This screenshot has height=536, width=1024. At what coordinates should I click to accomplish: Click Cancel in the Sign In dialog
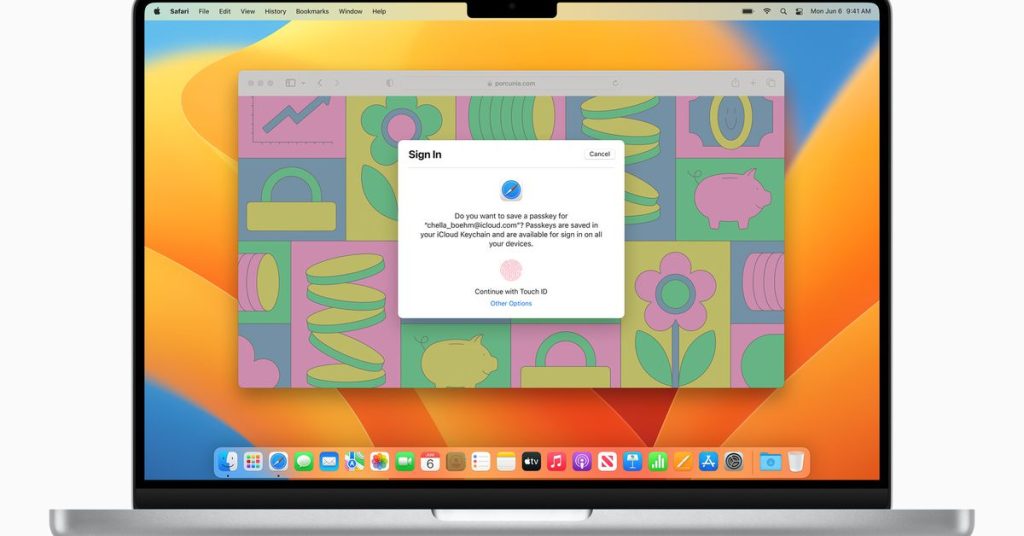(x=599, y=154)
